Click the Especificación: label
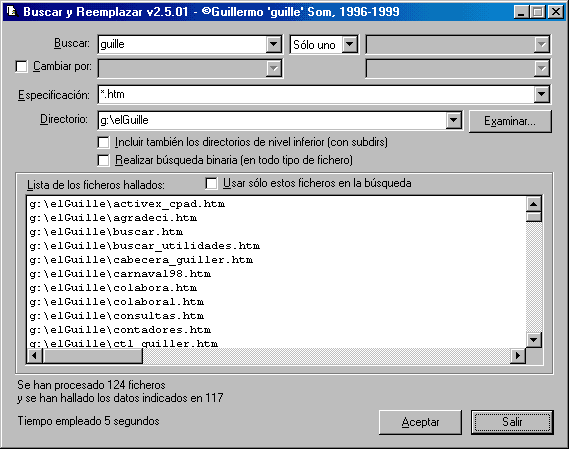Viewport: 569px width, 449px height. 54,95
